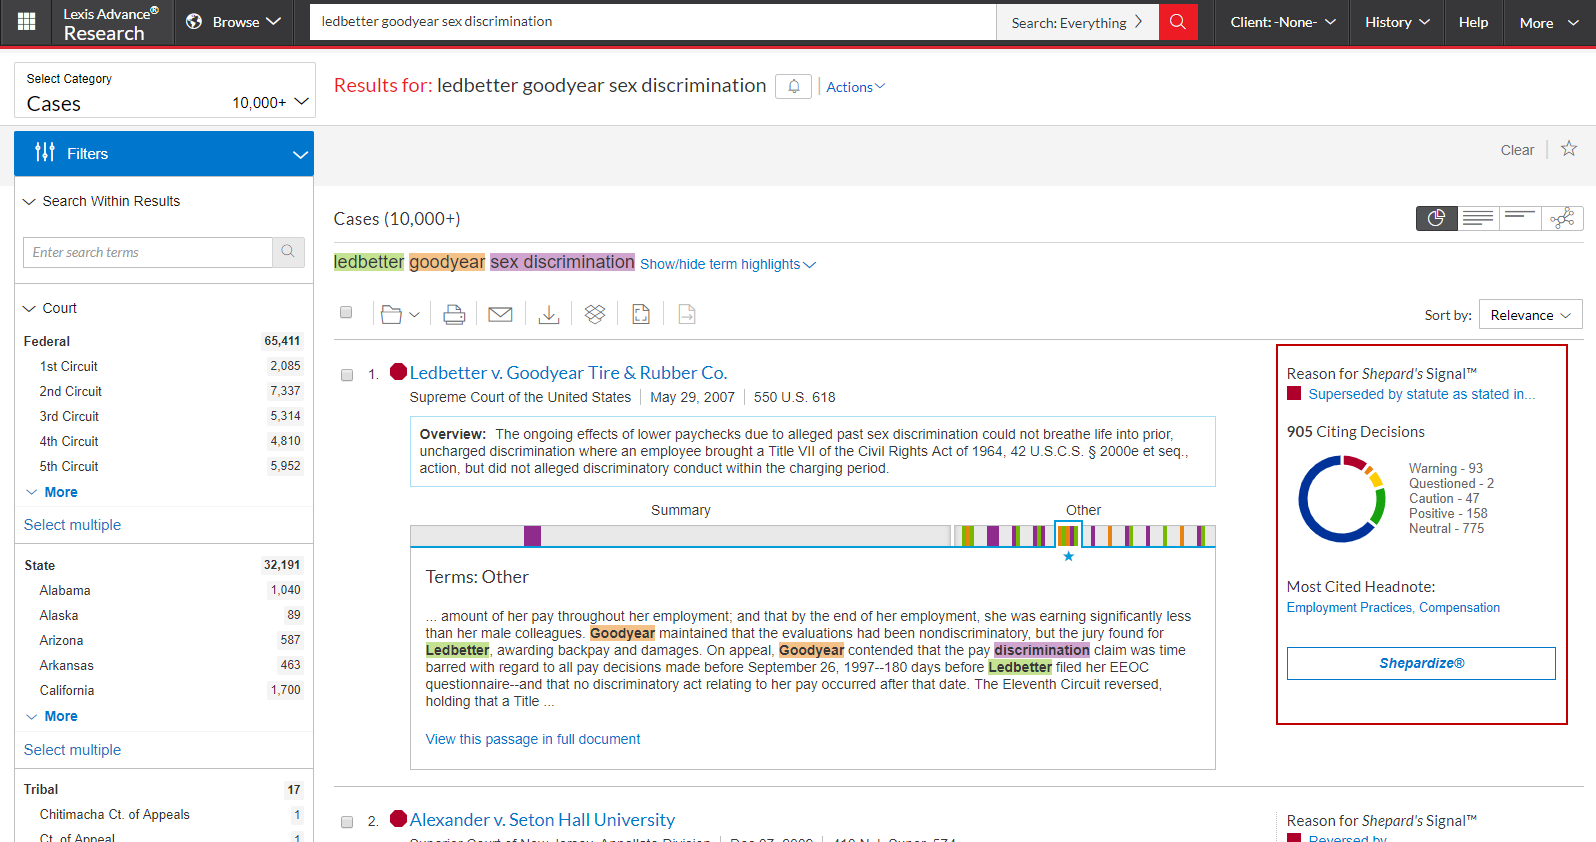The width and height of the screenshot is (1596, 842).
Task: Click red Shepard's signal for Ledbetter case
Action: coord(398,372)
